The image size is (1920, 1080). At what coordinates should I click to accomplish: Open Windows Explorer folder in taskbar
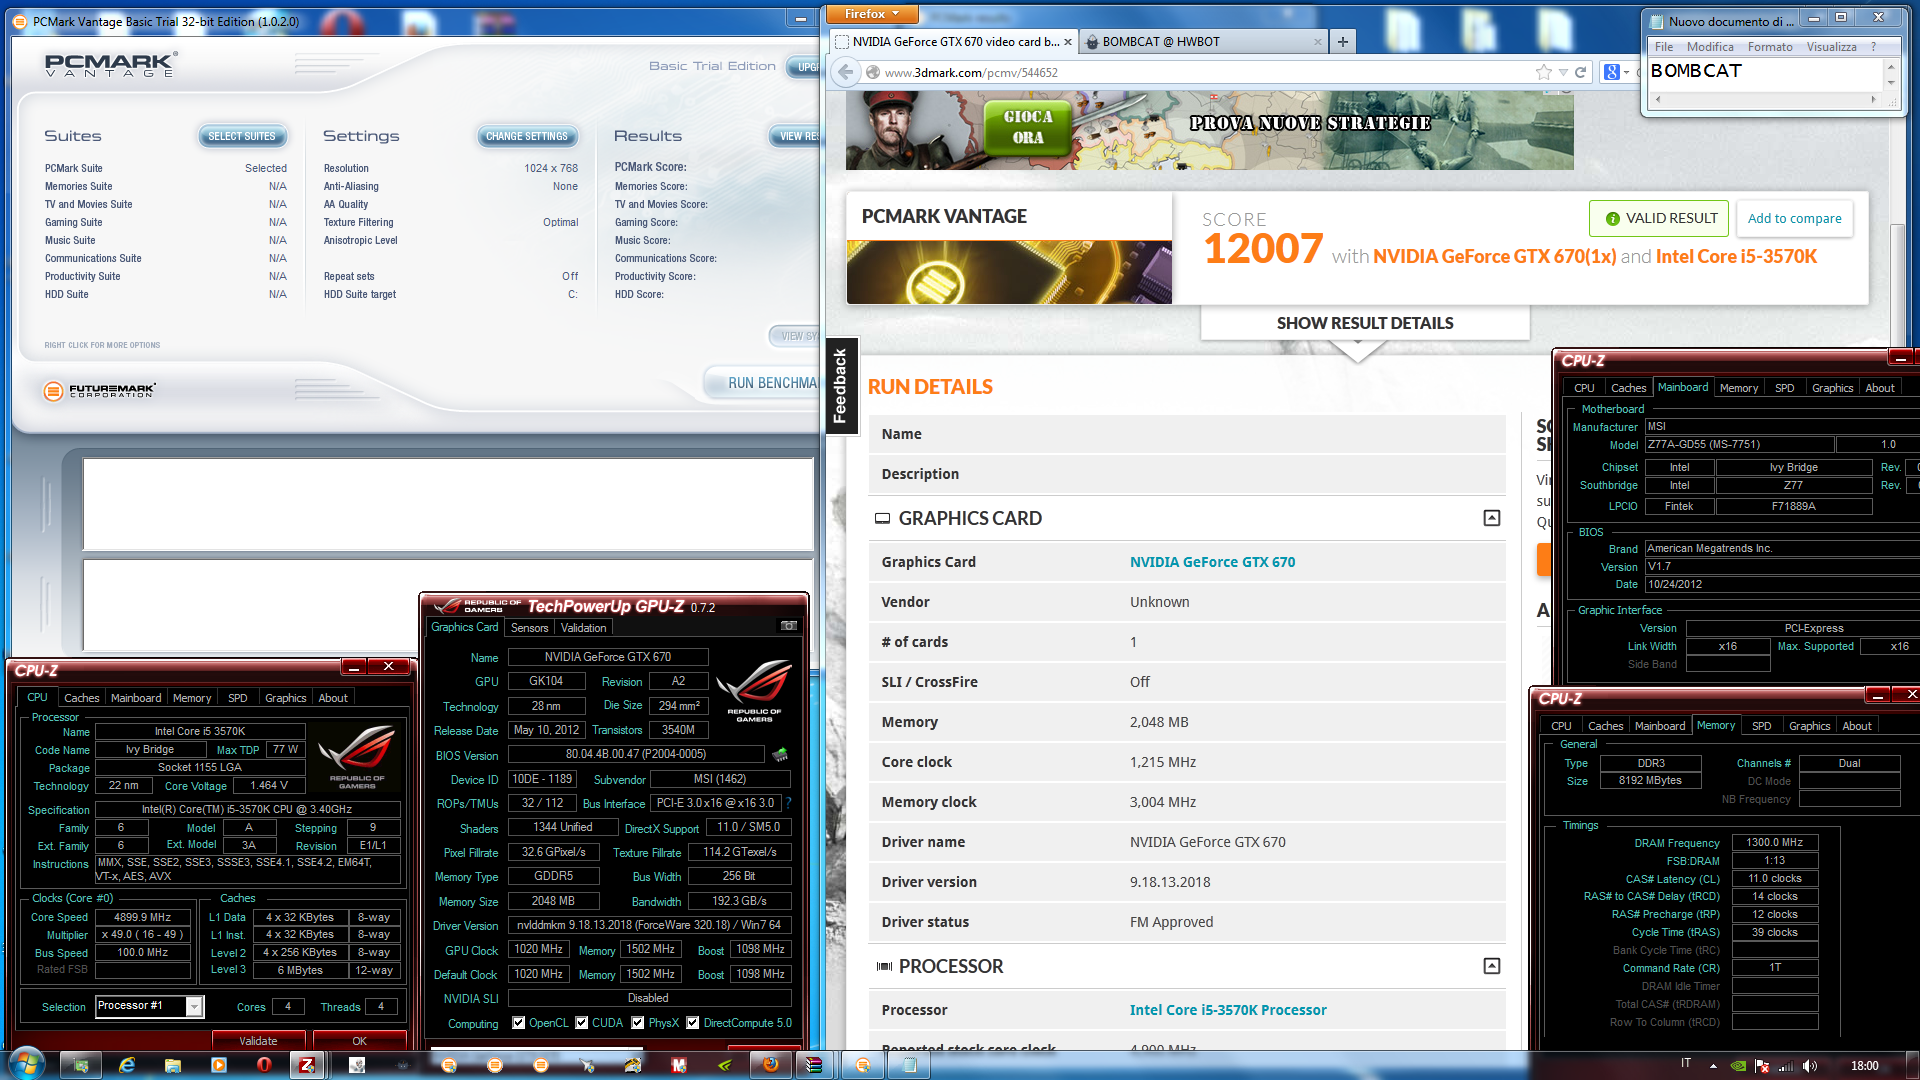tap(173, 1065)
